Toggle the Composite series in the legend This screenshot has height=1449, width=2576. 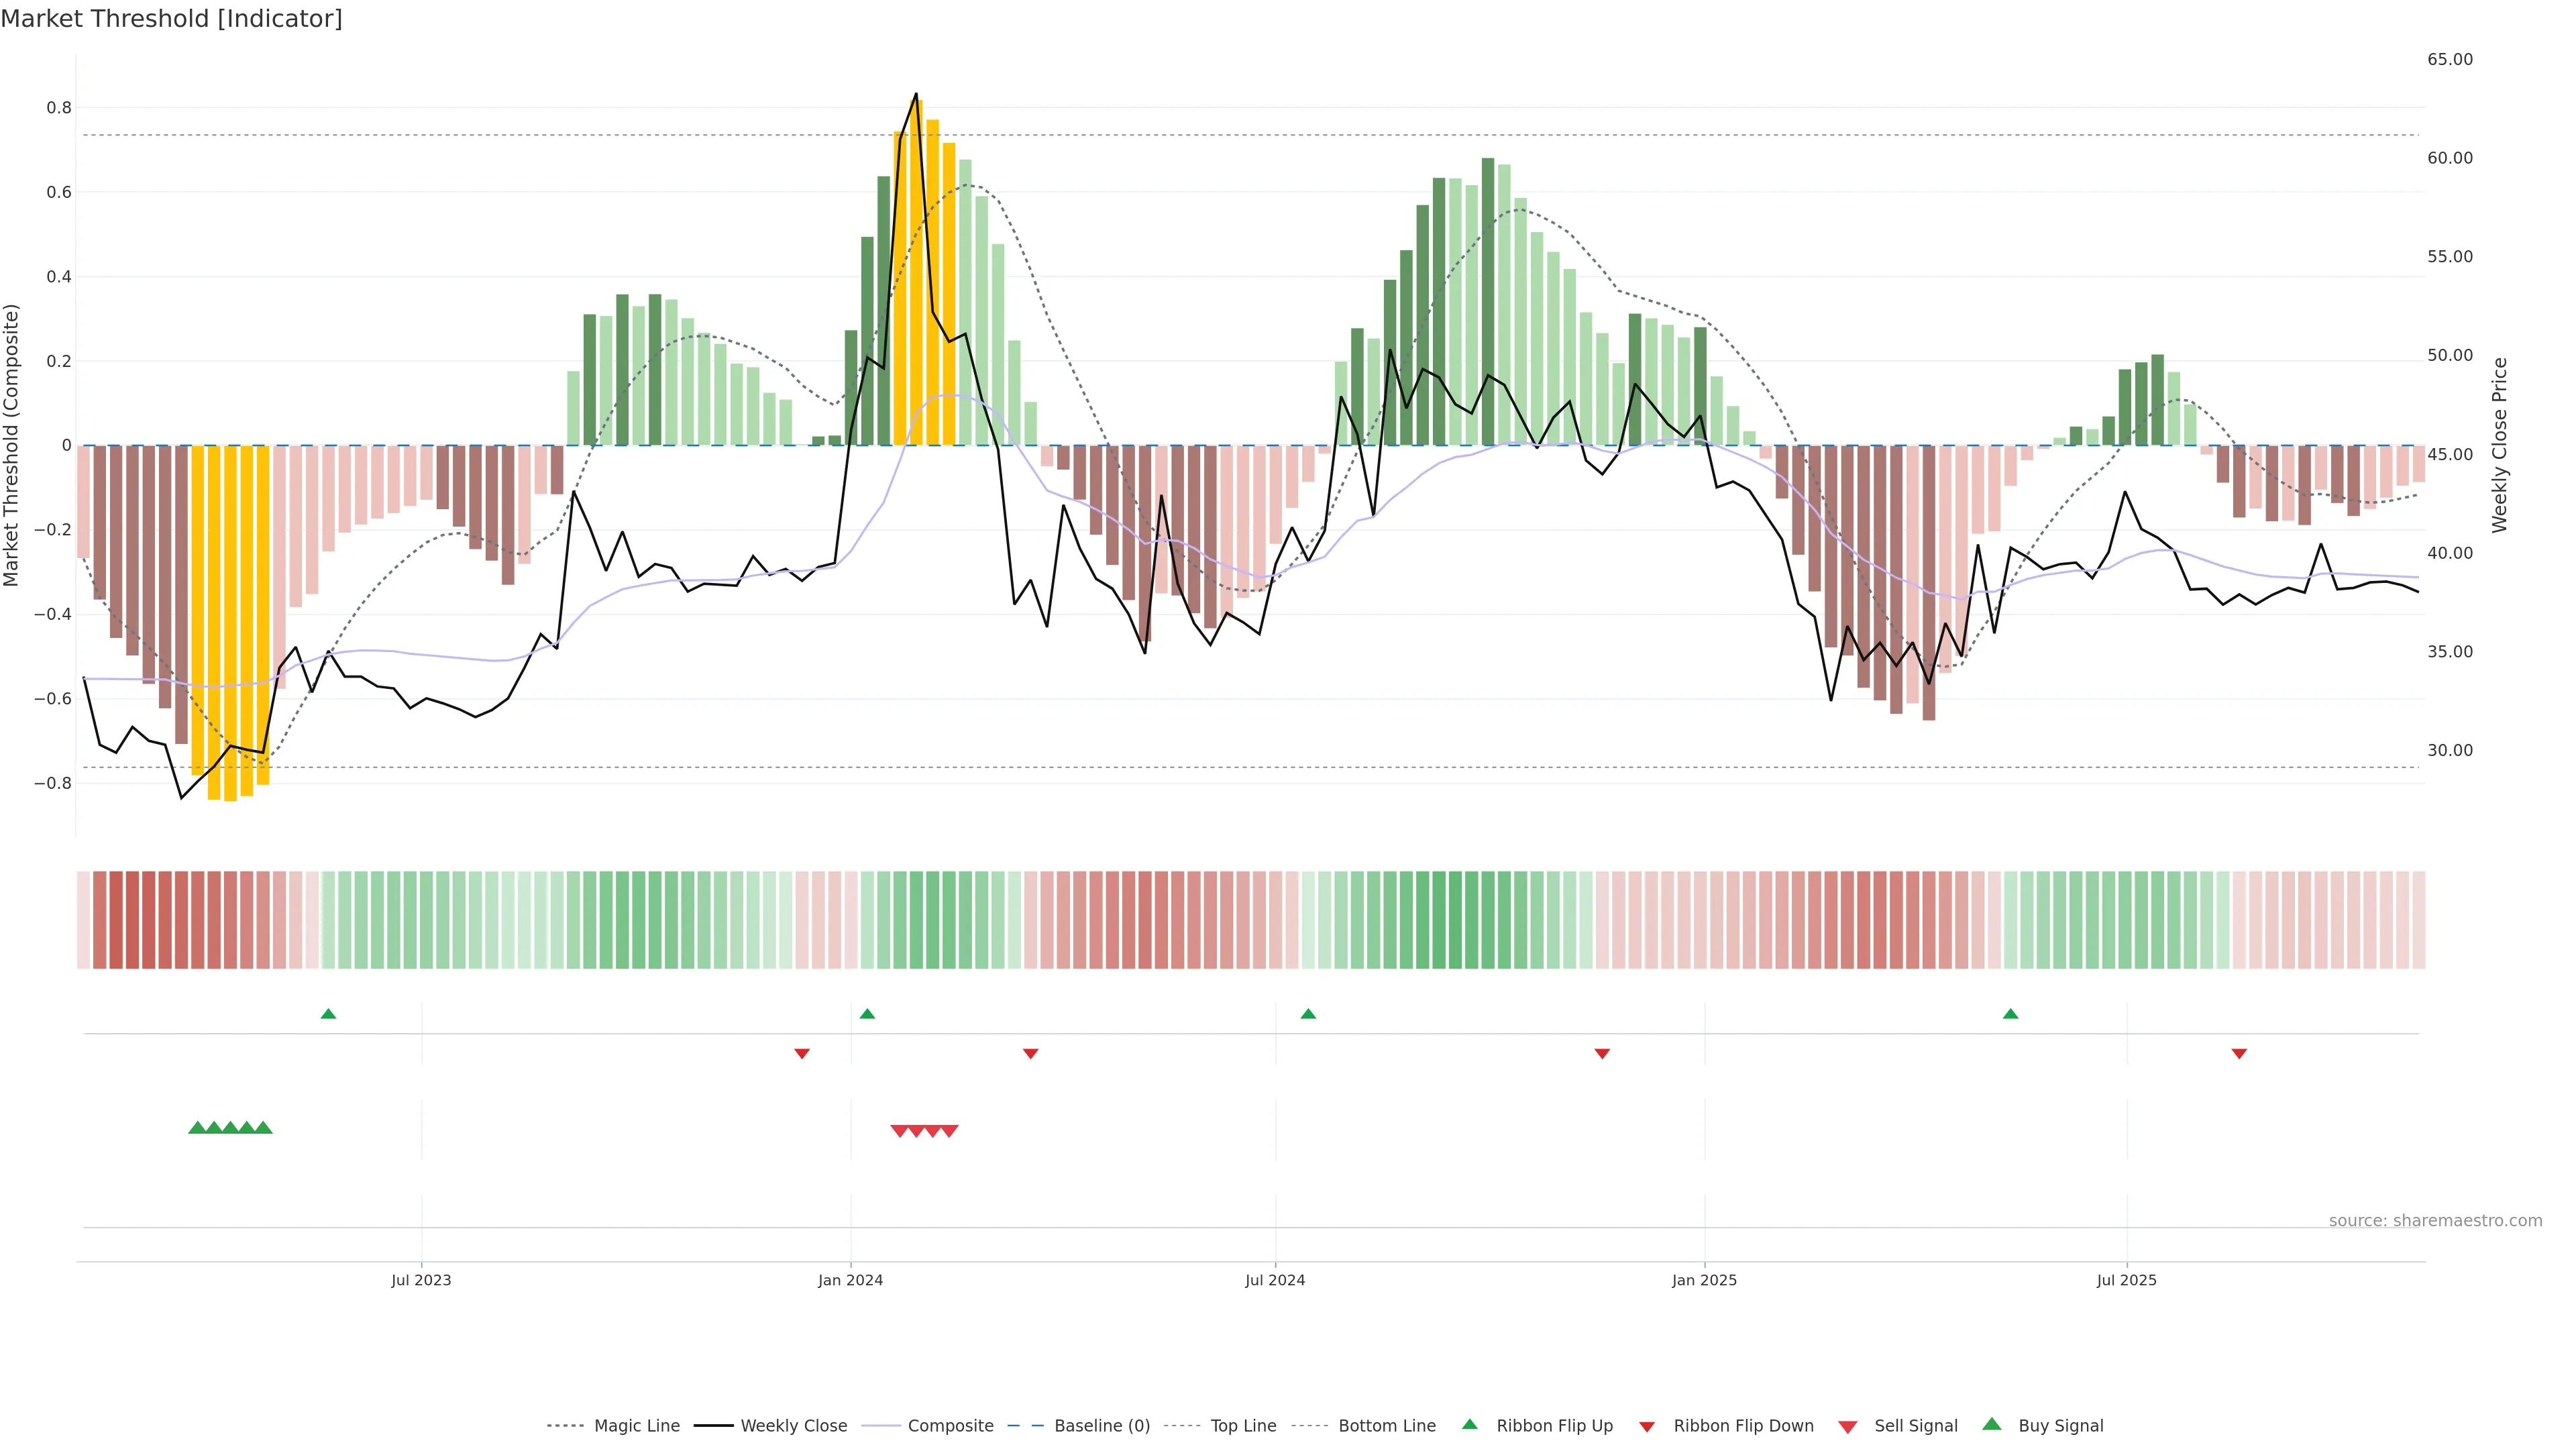[x=950, y=1426]
